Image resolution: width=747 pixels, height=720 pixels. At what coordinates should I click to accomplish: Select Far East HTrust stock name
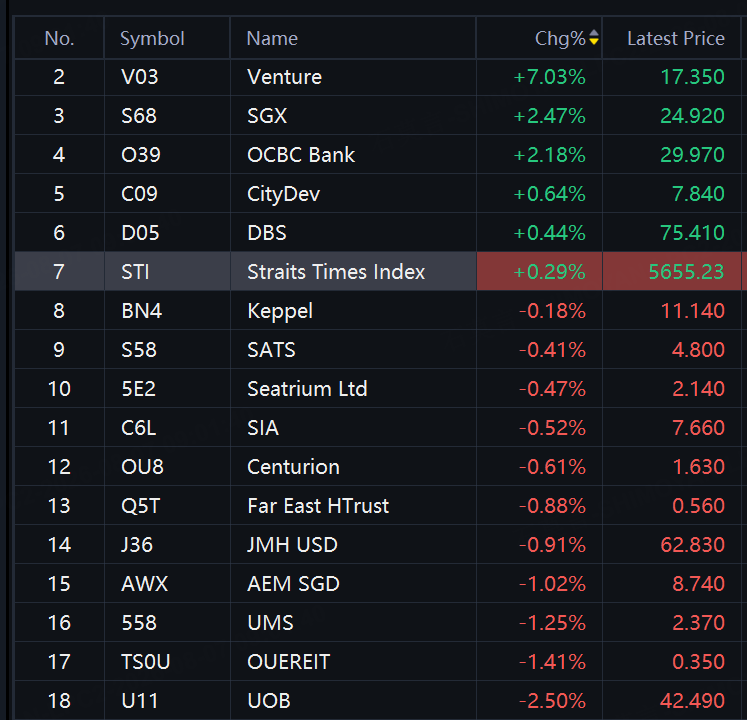point(318,506)
